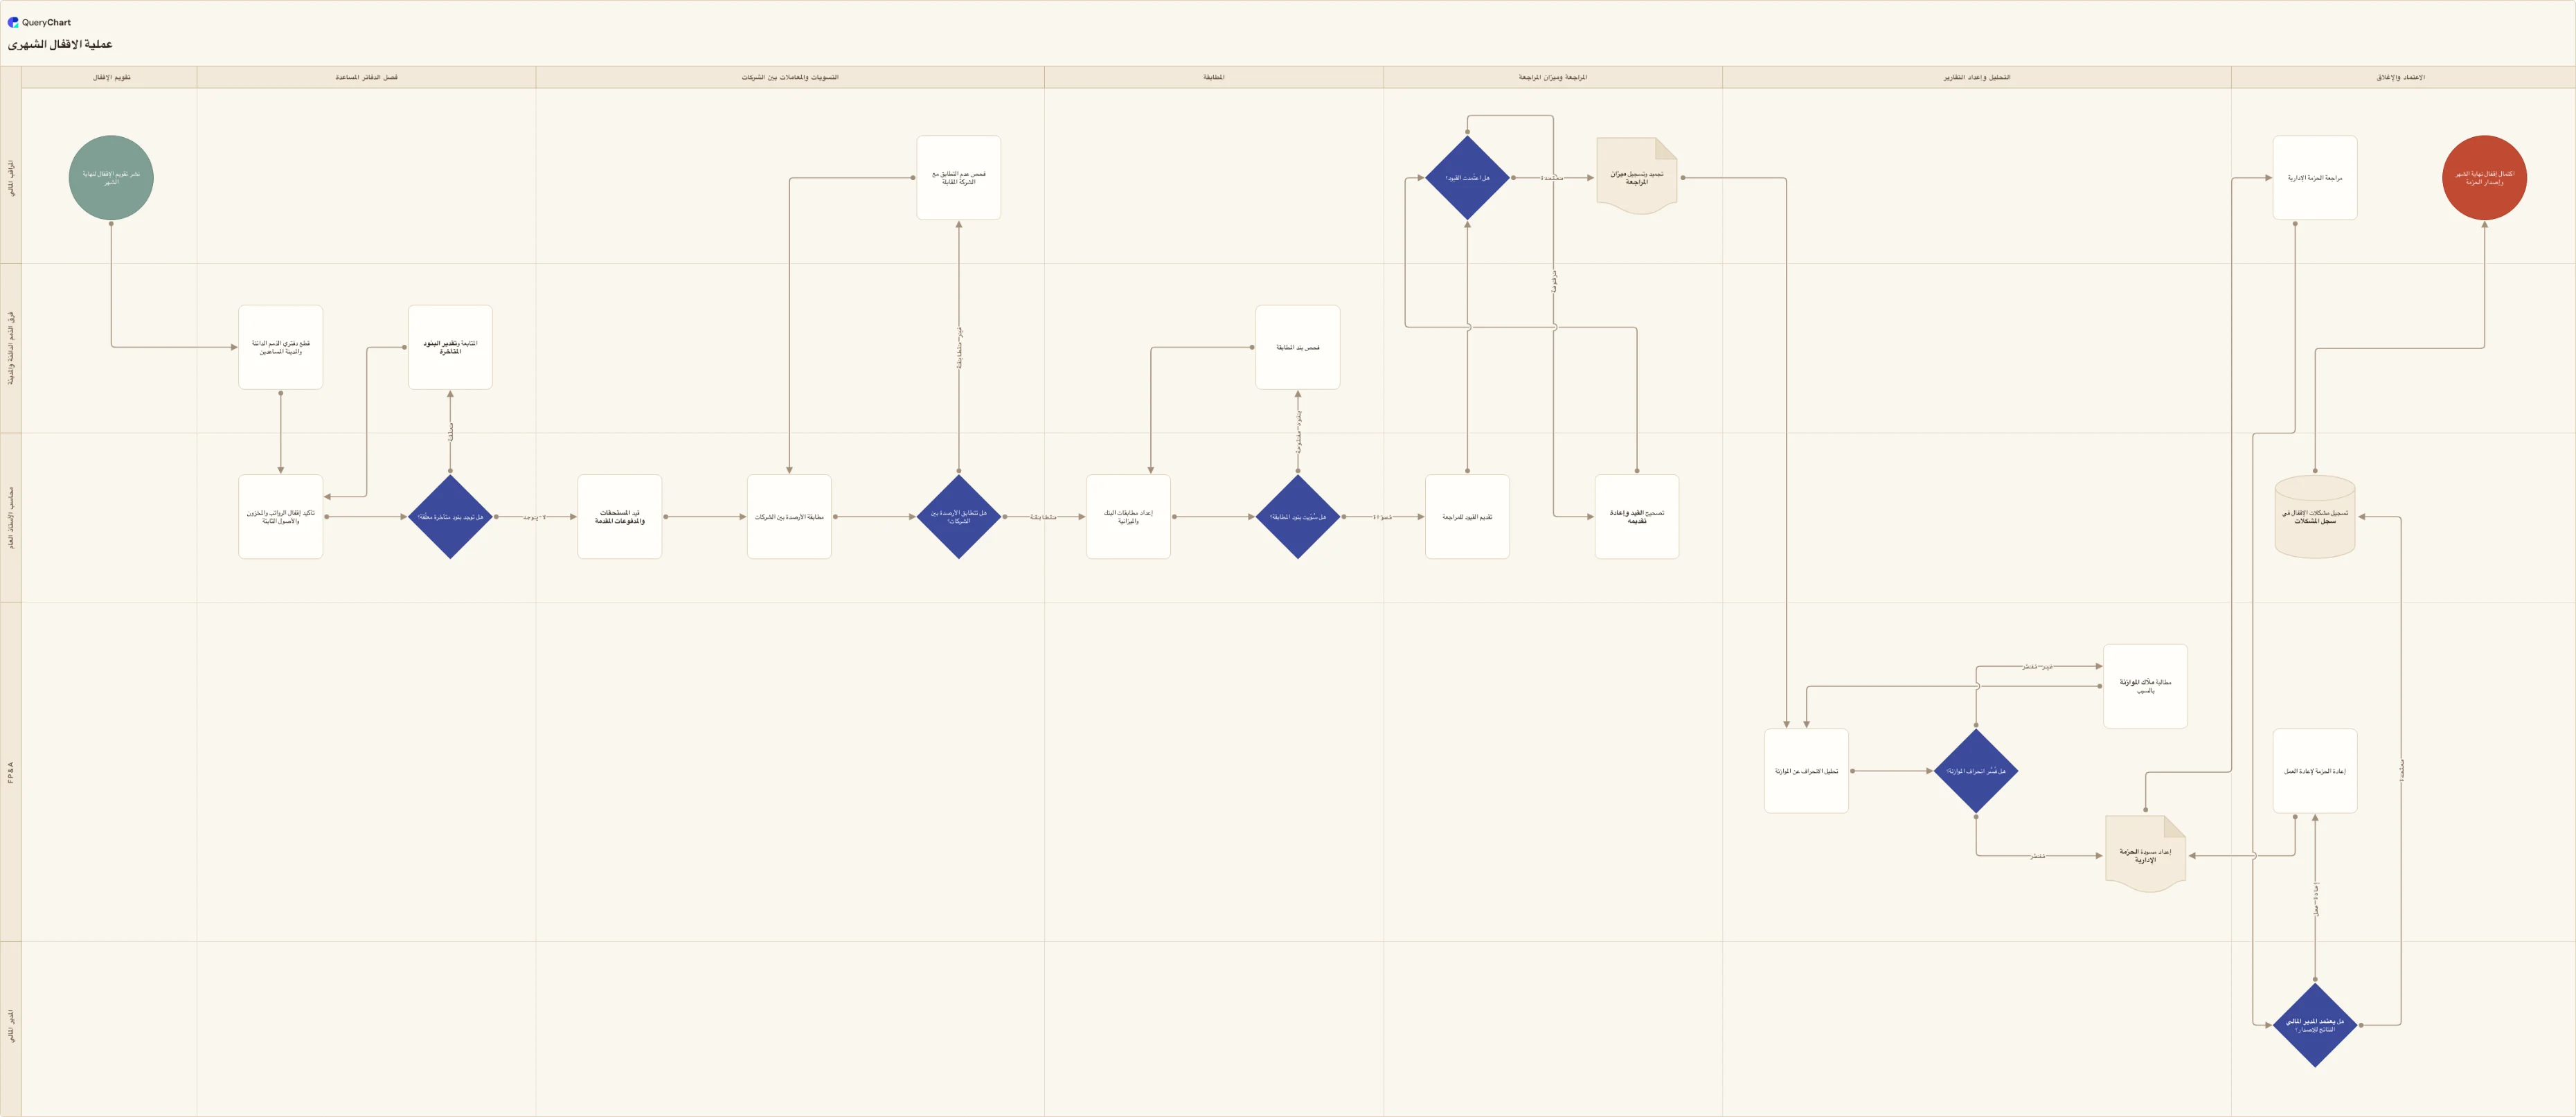This screenshot has height=1117, width=2576.
Task: Select the column header الاعتماد والإغلاق
Action: (x=2401, y=77)
